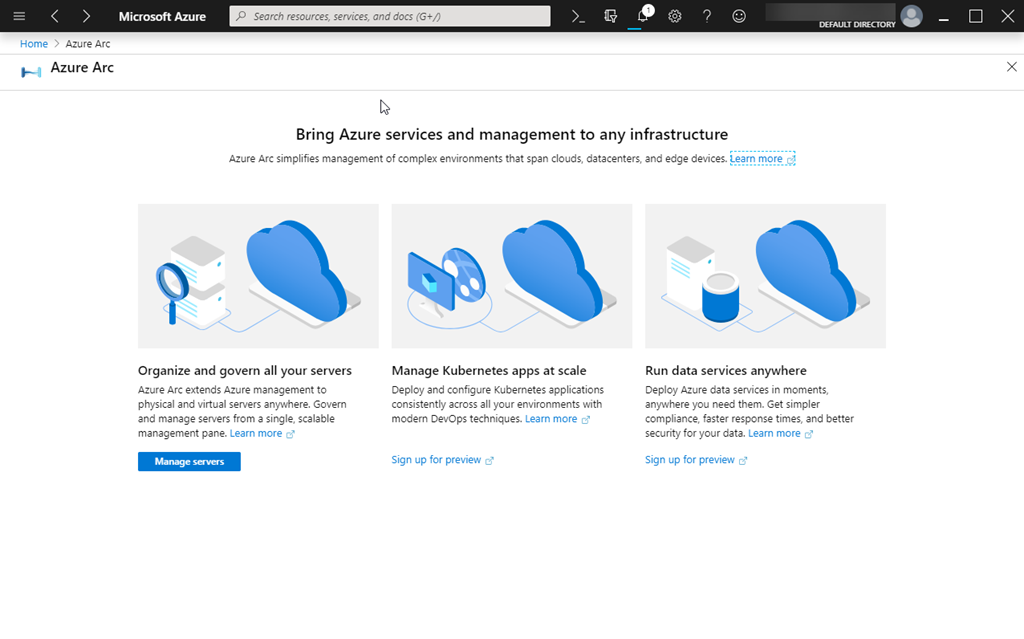This screenshot has height=639, width=1024.
Task: Click 'Bring Azure services and management' headline
Action: click(511, 134)
